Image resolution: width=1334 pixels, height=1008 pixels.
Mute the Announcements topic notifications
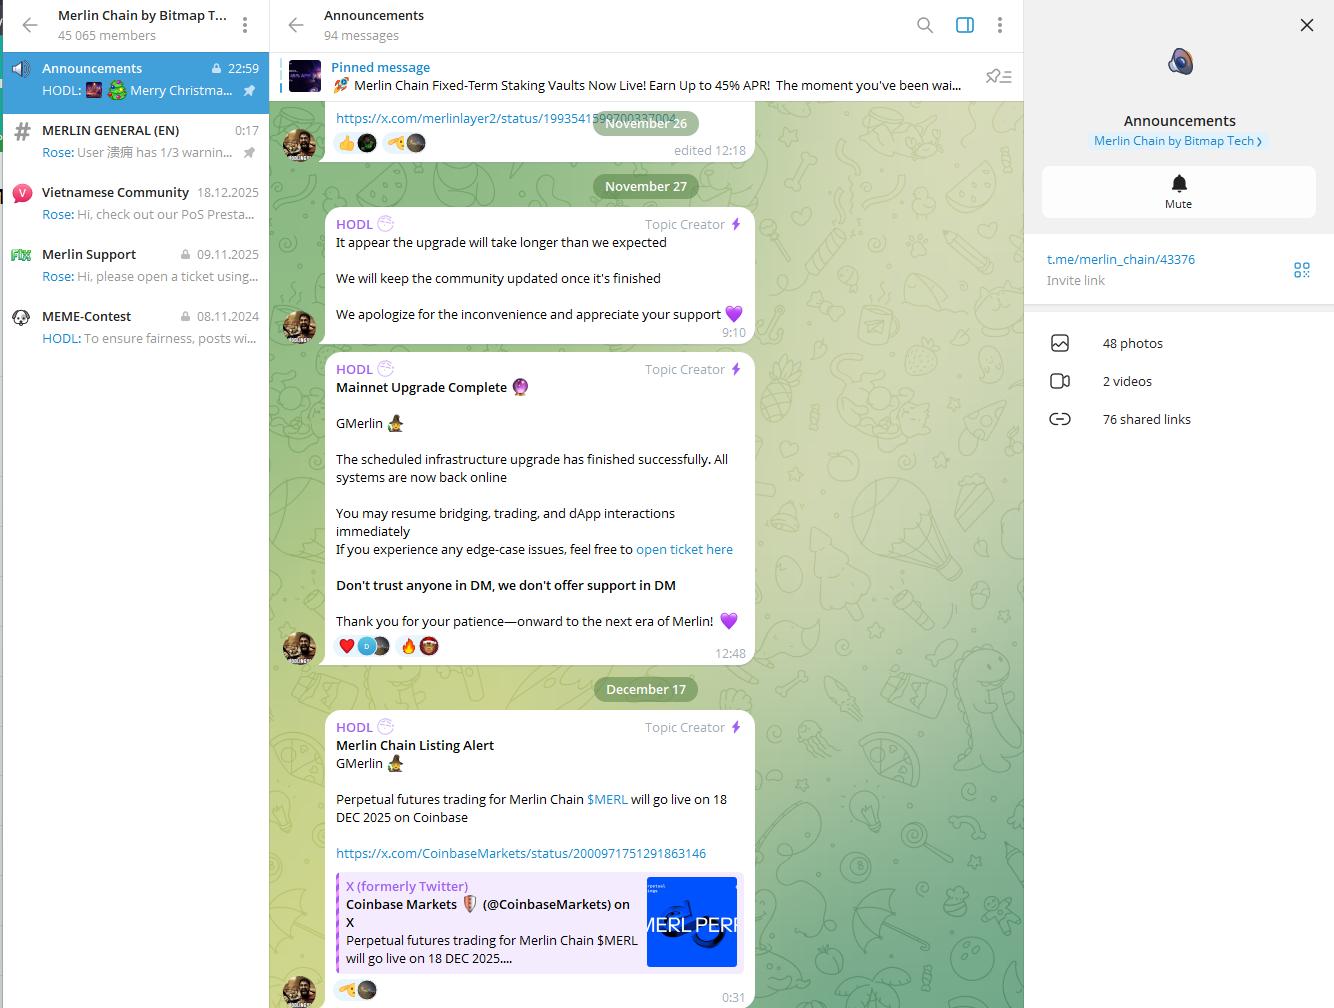(x=1178, y=191)
